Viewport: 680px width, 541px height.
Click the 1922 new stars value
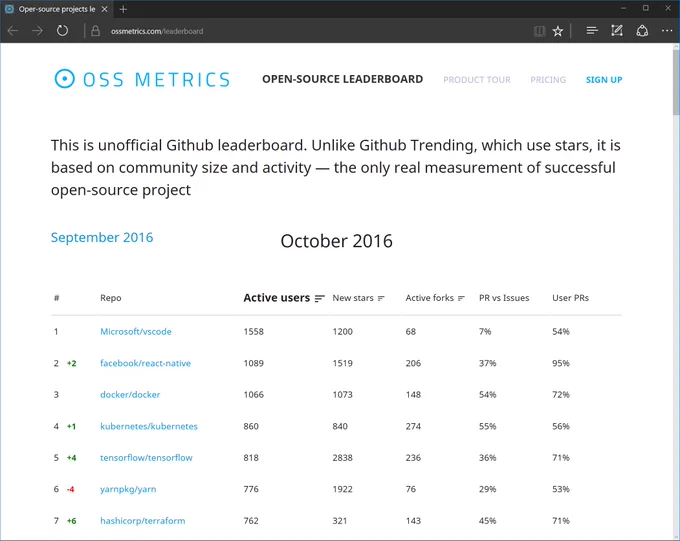[x=343, y=489]
